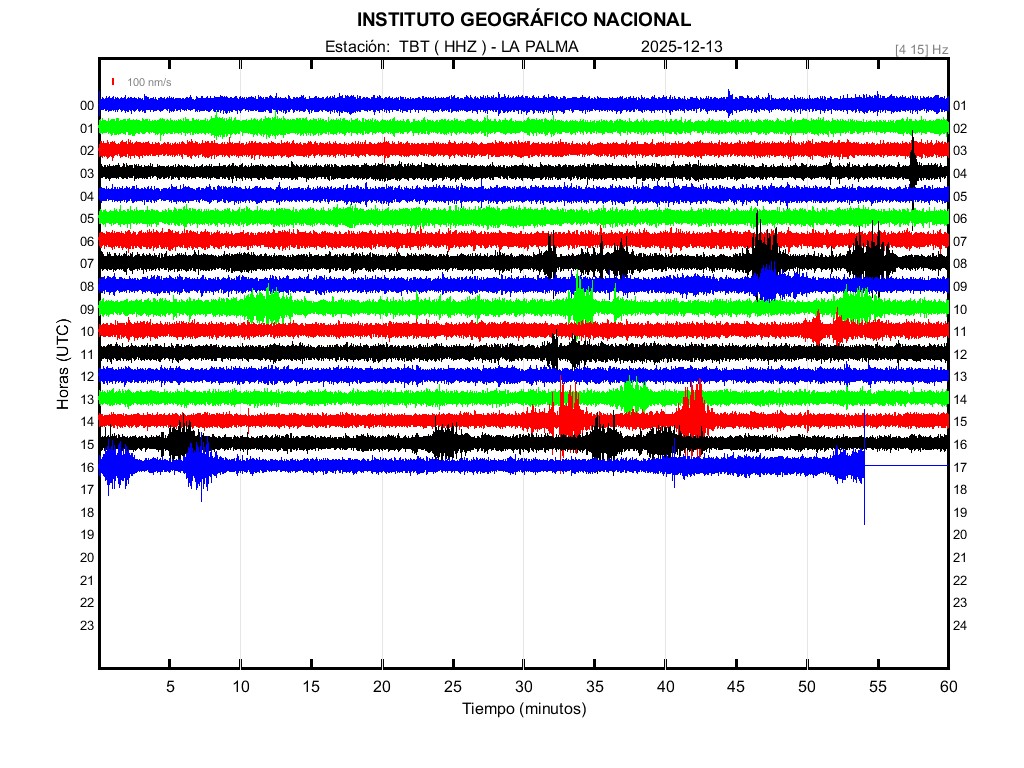Click the Tiempo (minutos) axis label

523,709
